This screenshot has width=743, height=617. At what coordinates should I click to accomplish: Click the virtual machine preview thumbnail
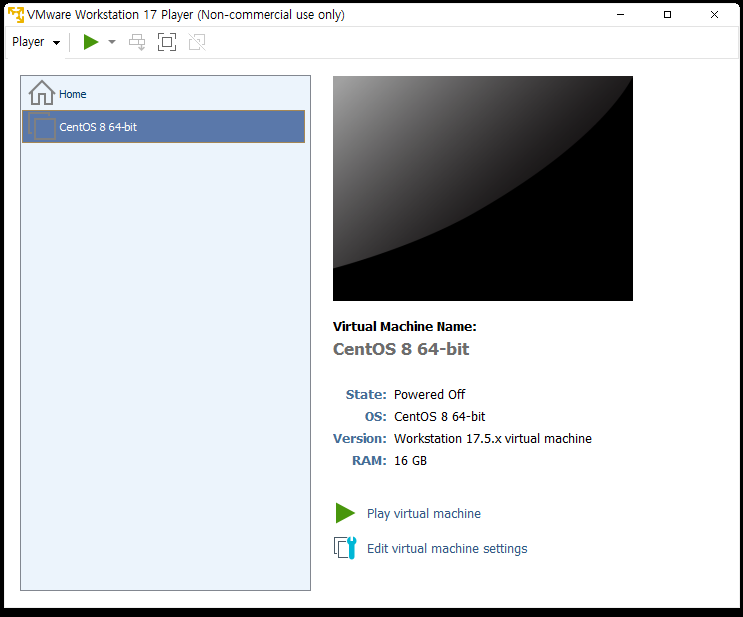point(483,188)
